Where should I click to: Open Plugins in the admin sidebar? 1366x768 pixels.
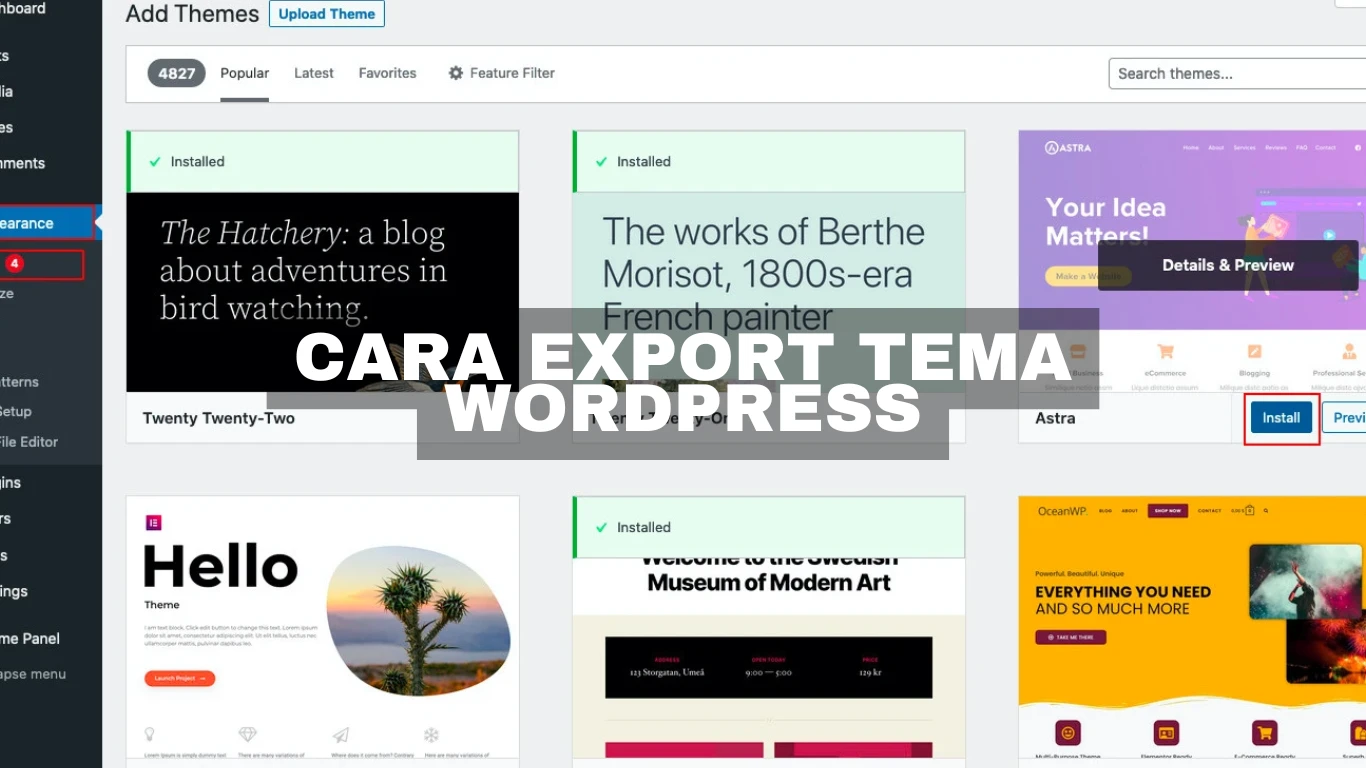pyautogui.click(x=11, y=482)
